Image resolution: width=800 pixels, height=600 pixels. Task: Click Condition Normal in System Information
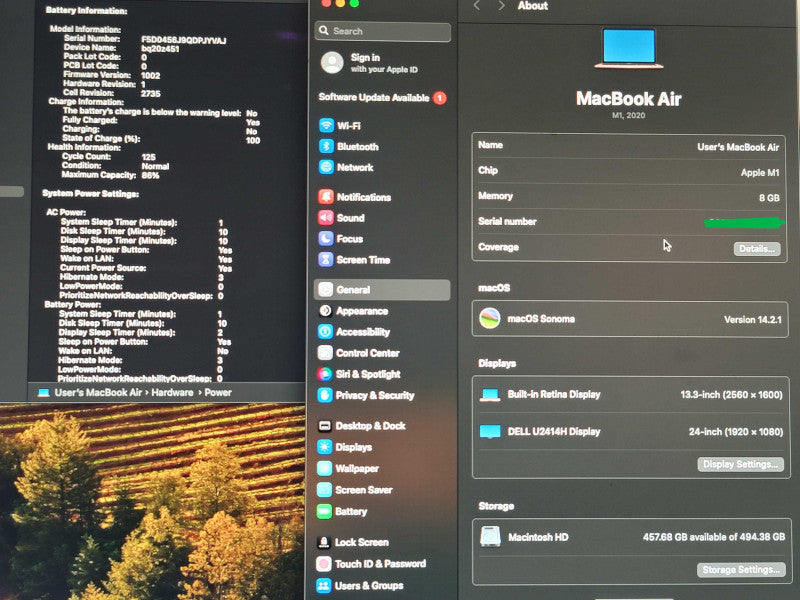(x=156, y=166)
